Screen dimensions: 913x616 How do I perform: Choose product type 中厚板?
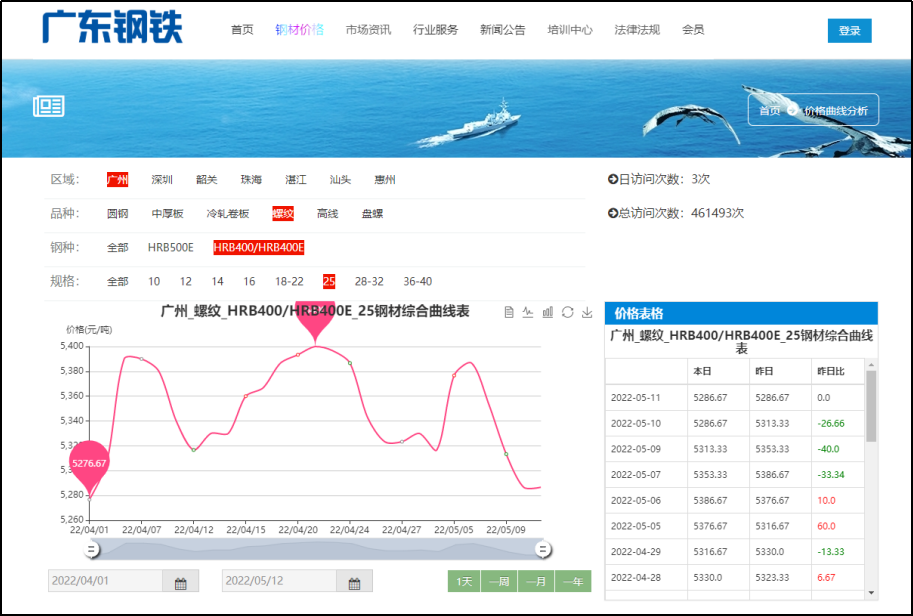[168, 214]
